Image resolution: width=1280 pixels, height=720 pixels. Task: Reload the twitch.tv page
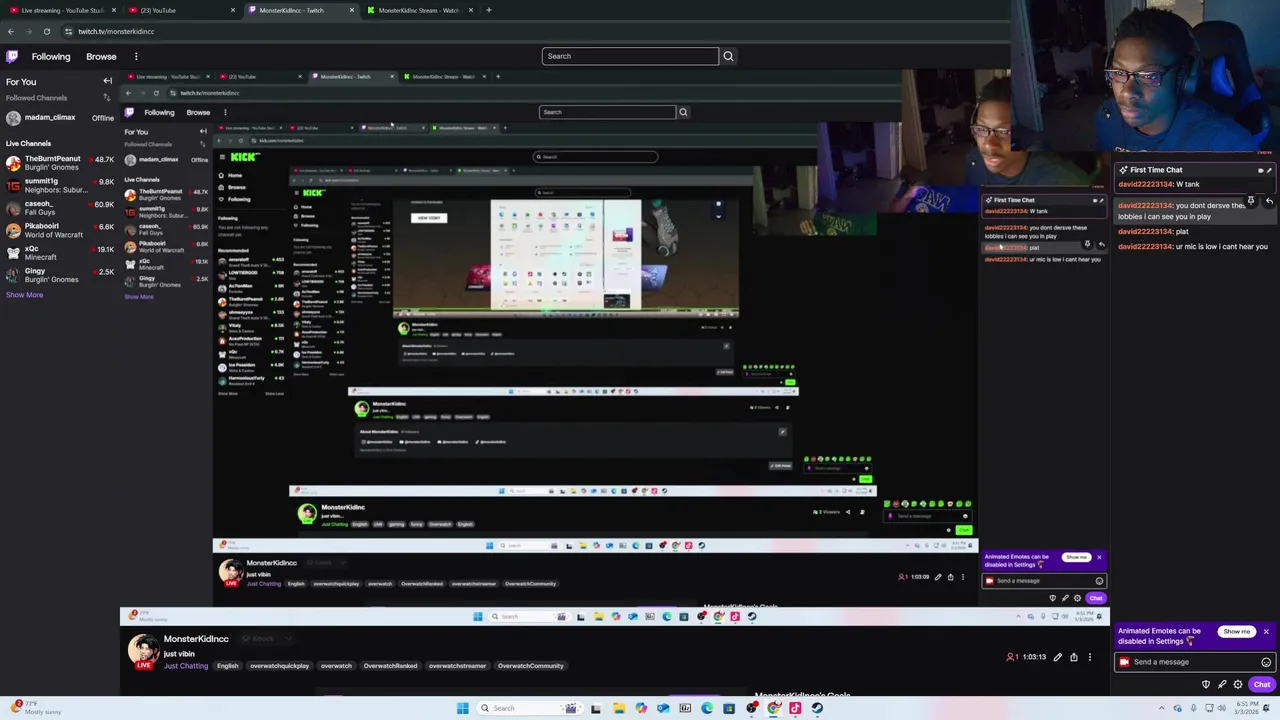click(46, 31)
